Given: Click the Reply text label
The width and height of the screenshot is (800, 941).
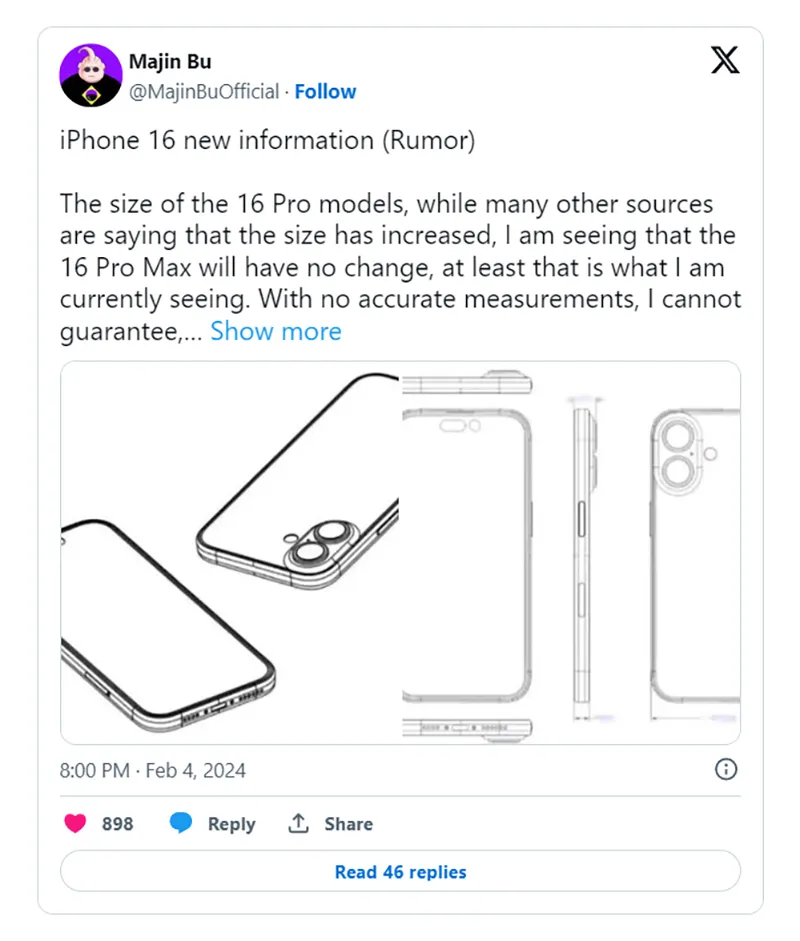Looking at the screenshot, I should [231, 824].
